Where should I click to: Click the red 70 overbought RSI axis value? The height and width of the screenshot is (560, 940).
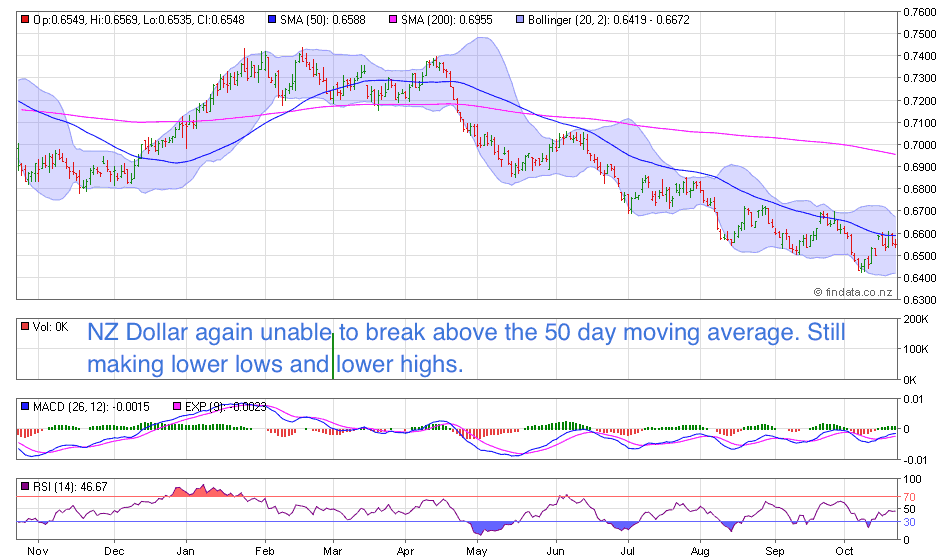pos(909,497)
